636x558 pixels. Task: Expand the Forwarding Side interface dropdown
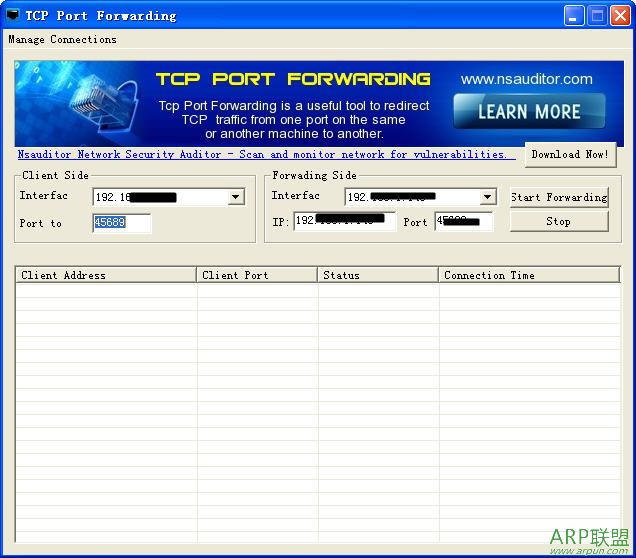coord(487,197)
